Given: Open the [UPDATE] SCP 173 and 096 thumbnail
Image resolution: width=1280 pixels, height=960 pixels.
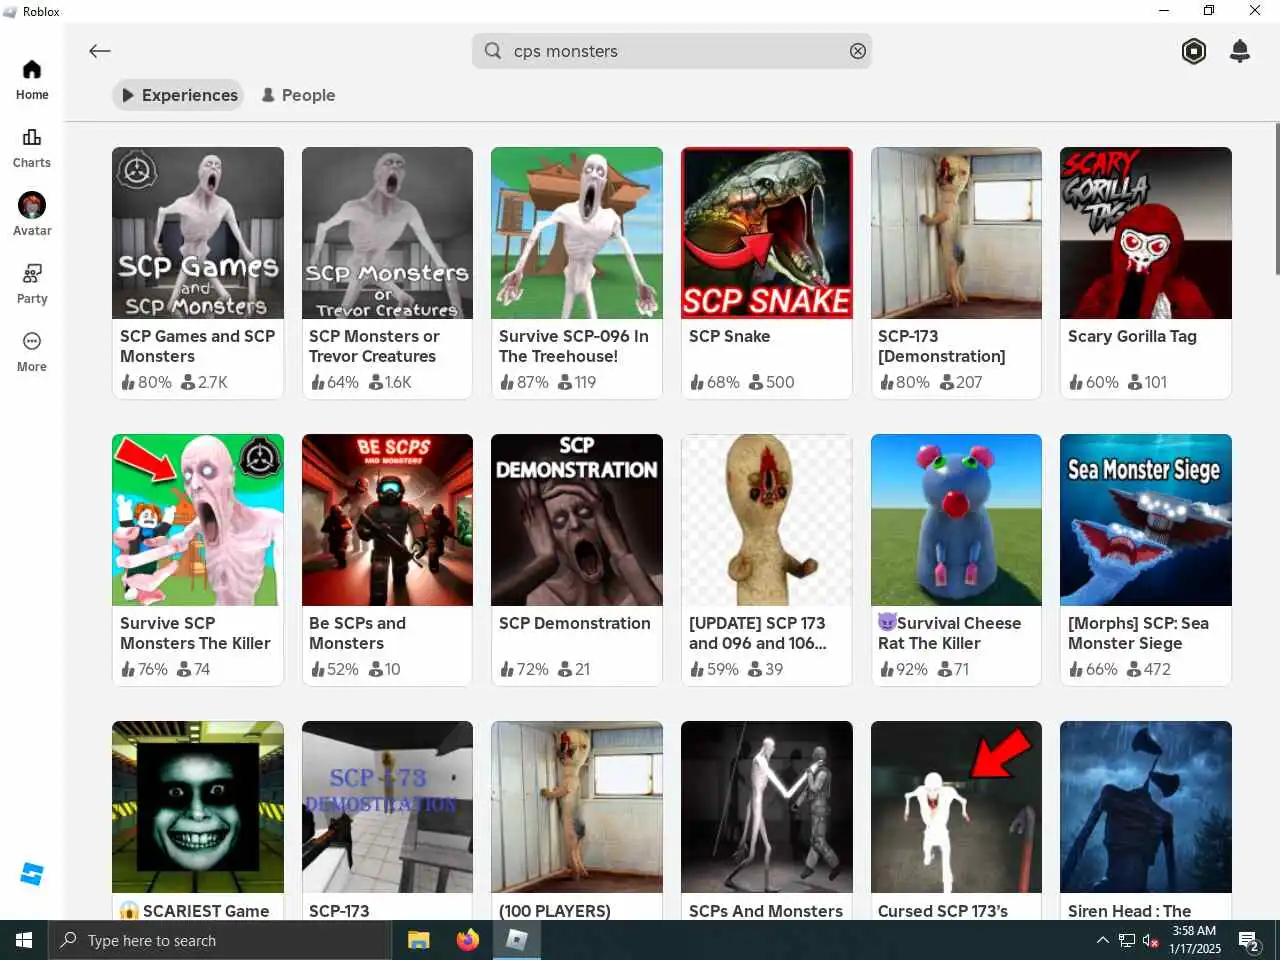Looking at the screenshot, I should pyautogui.click(x=767, y=520).
